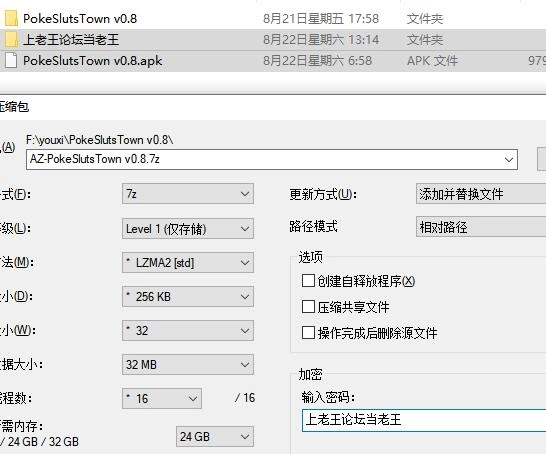Screen dimensions: 546x454
Task: Click the date 8月22日星期六 6:58
Action: click(317, 61)
